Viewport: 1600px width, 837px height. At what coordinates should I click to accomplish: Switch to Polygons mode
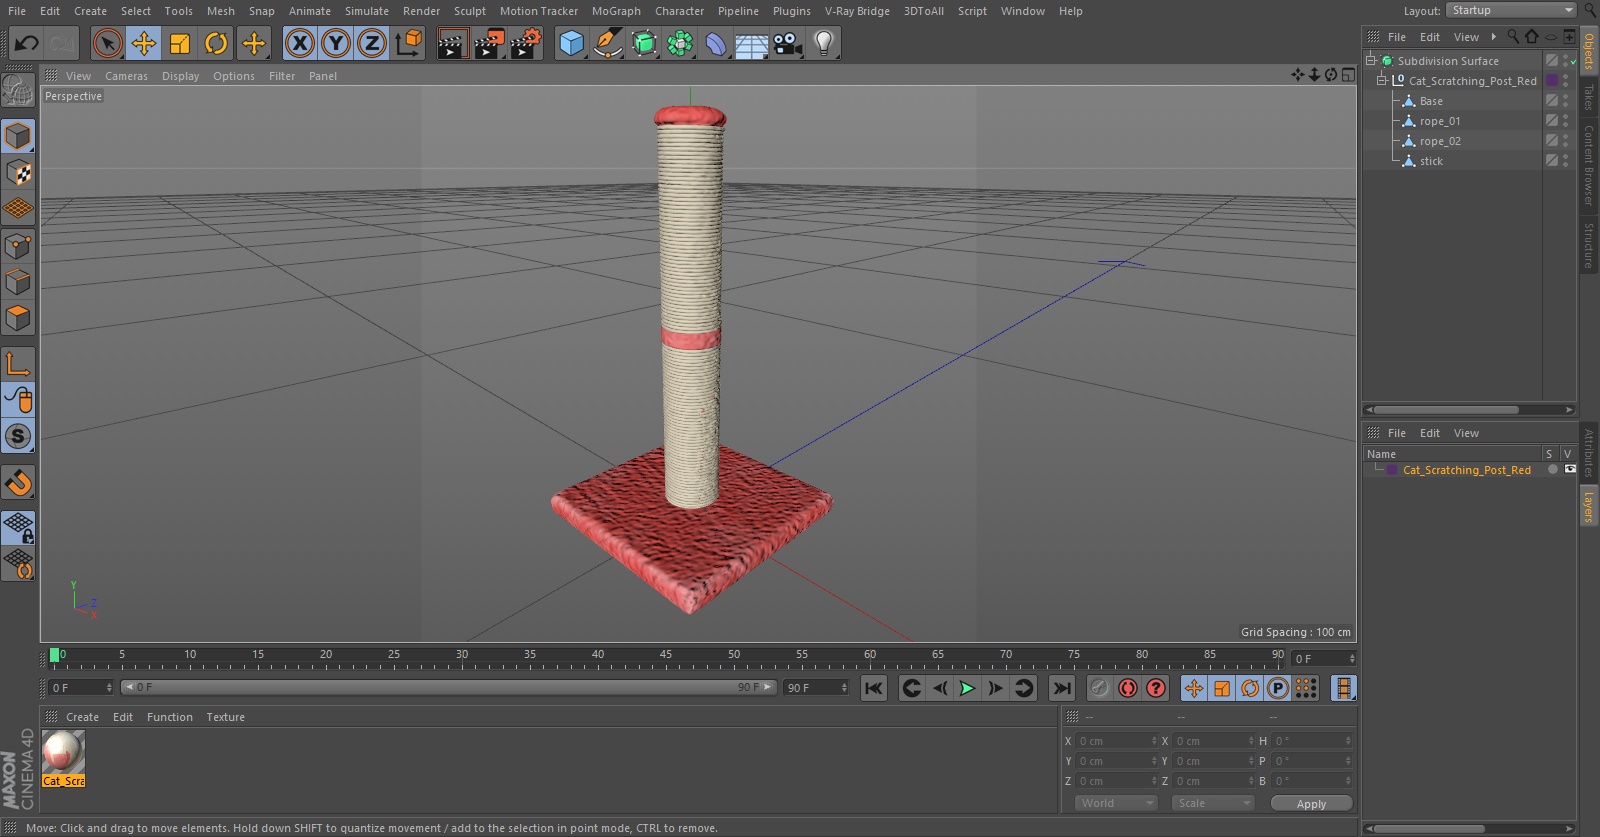click(x=18, y=318)
